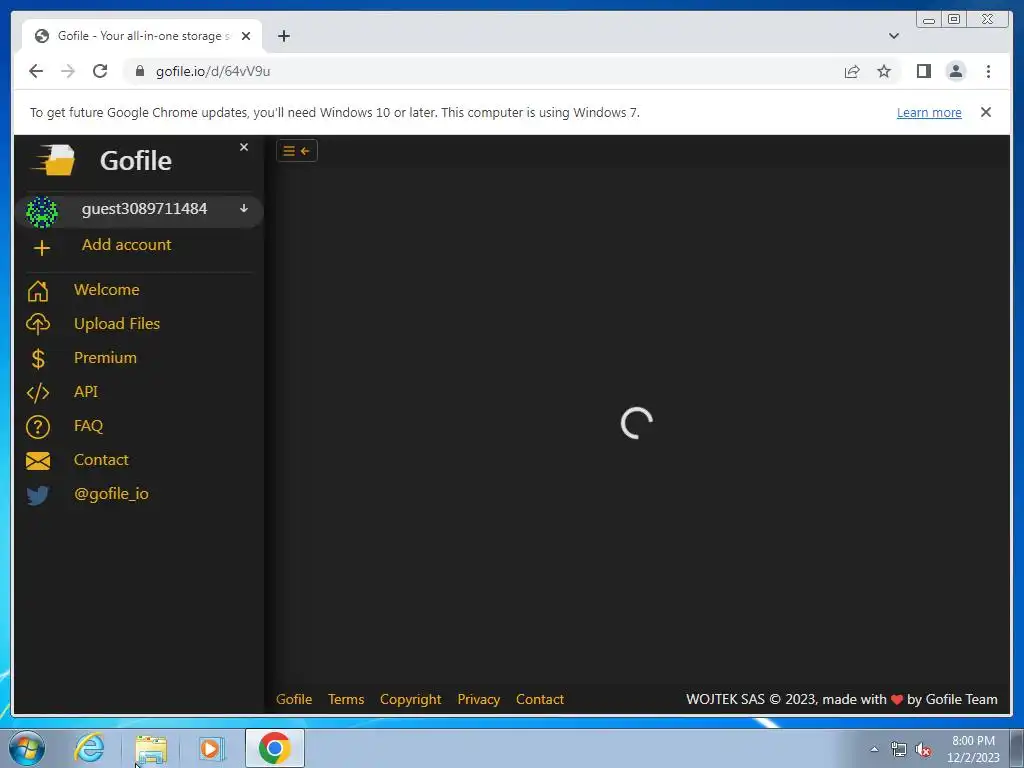The height and width of the screenshot is (768, 1024).
Task: Open Windows Explorer from the taskbar
Action: [x=151, y=750]
